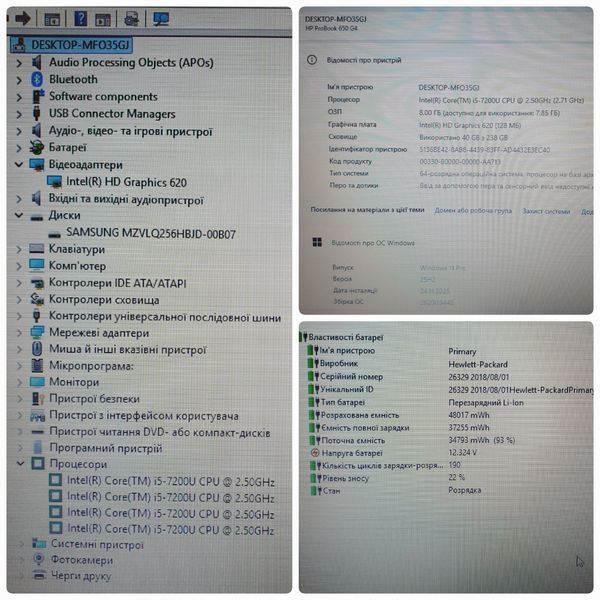Select the DESKTOP-MFO35GJ root node
600x600 pixels.
(71, 45)
